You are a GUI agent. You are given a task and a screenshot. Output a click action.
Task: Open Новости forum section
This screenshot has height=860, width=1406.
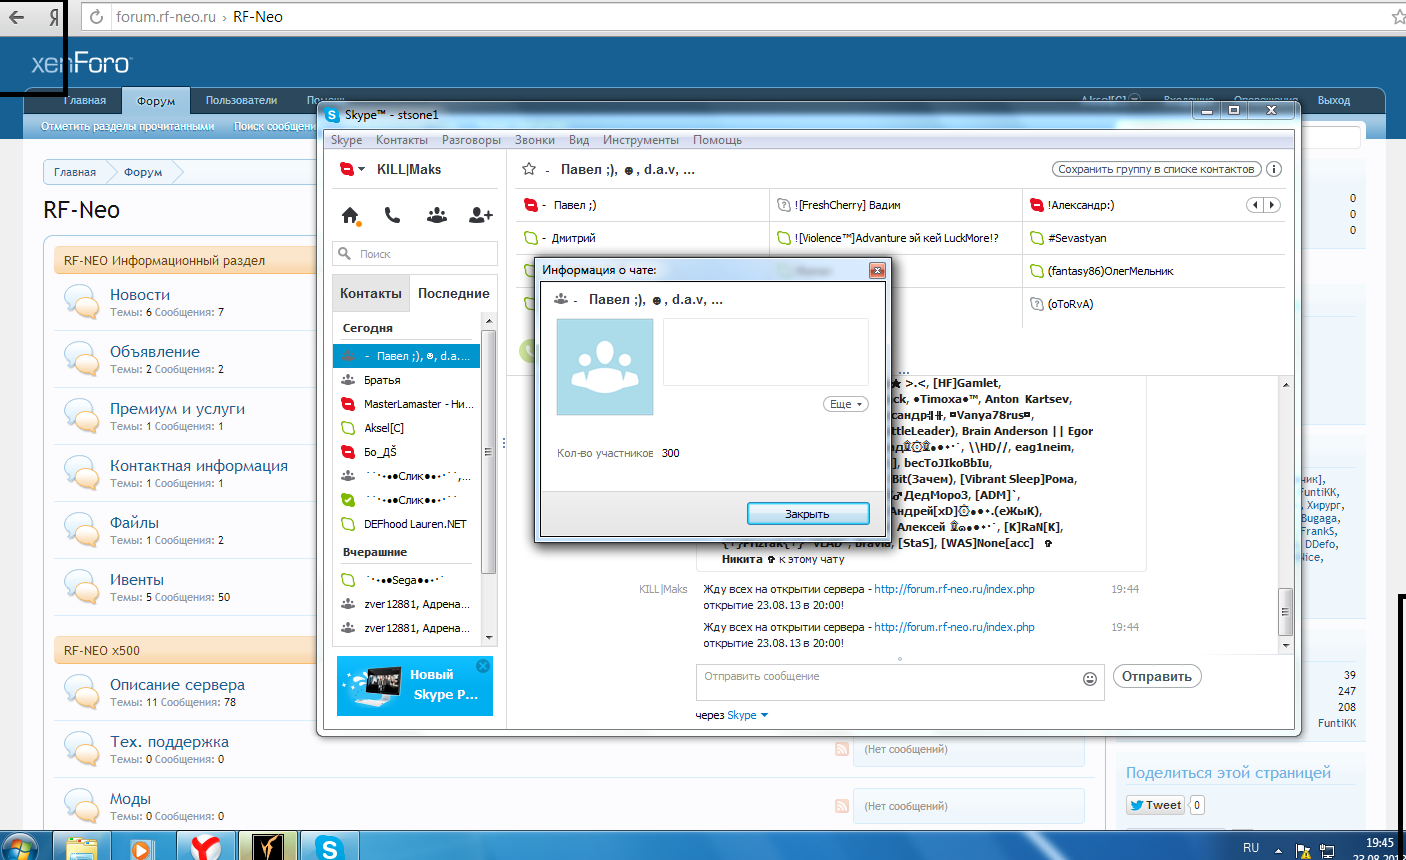tap(140, 295)
